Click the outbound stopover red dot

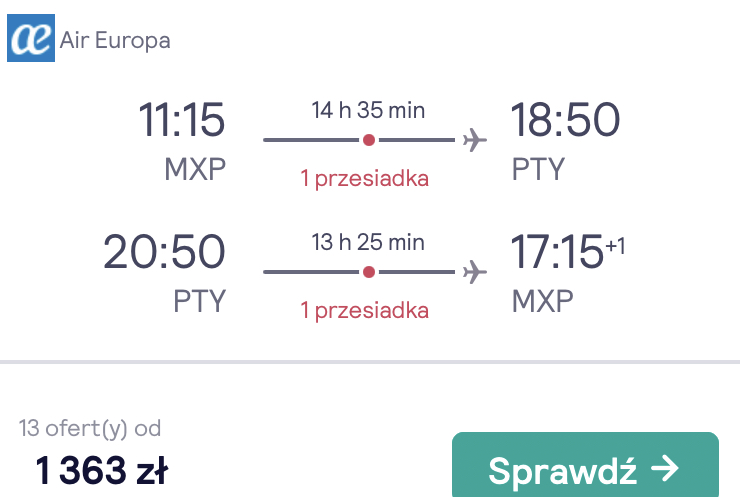point(369,140)
